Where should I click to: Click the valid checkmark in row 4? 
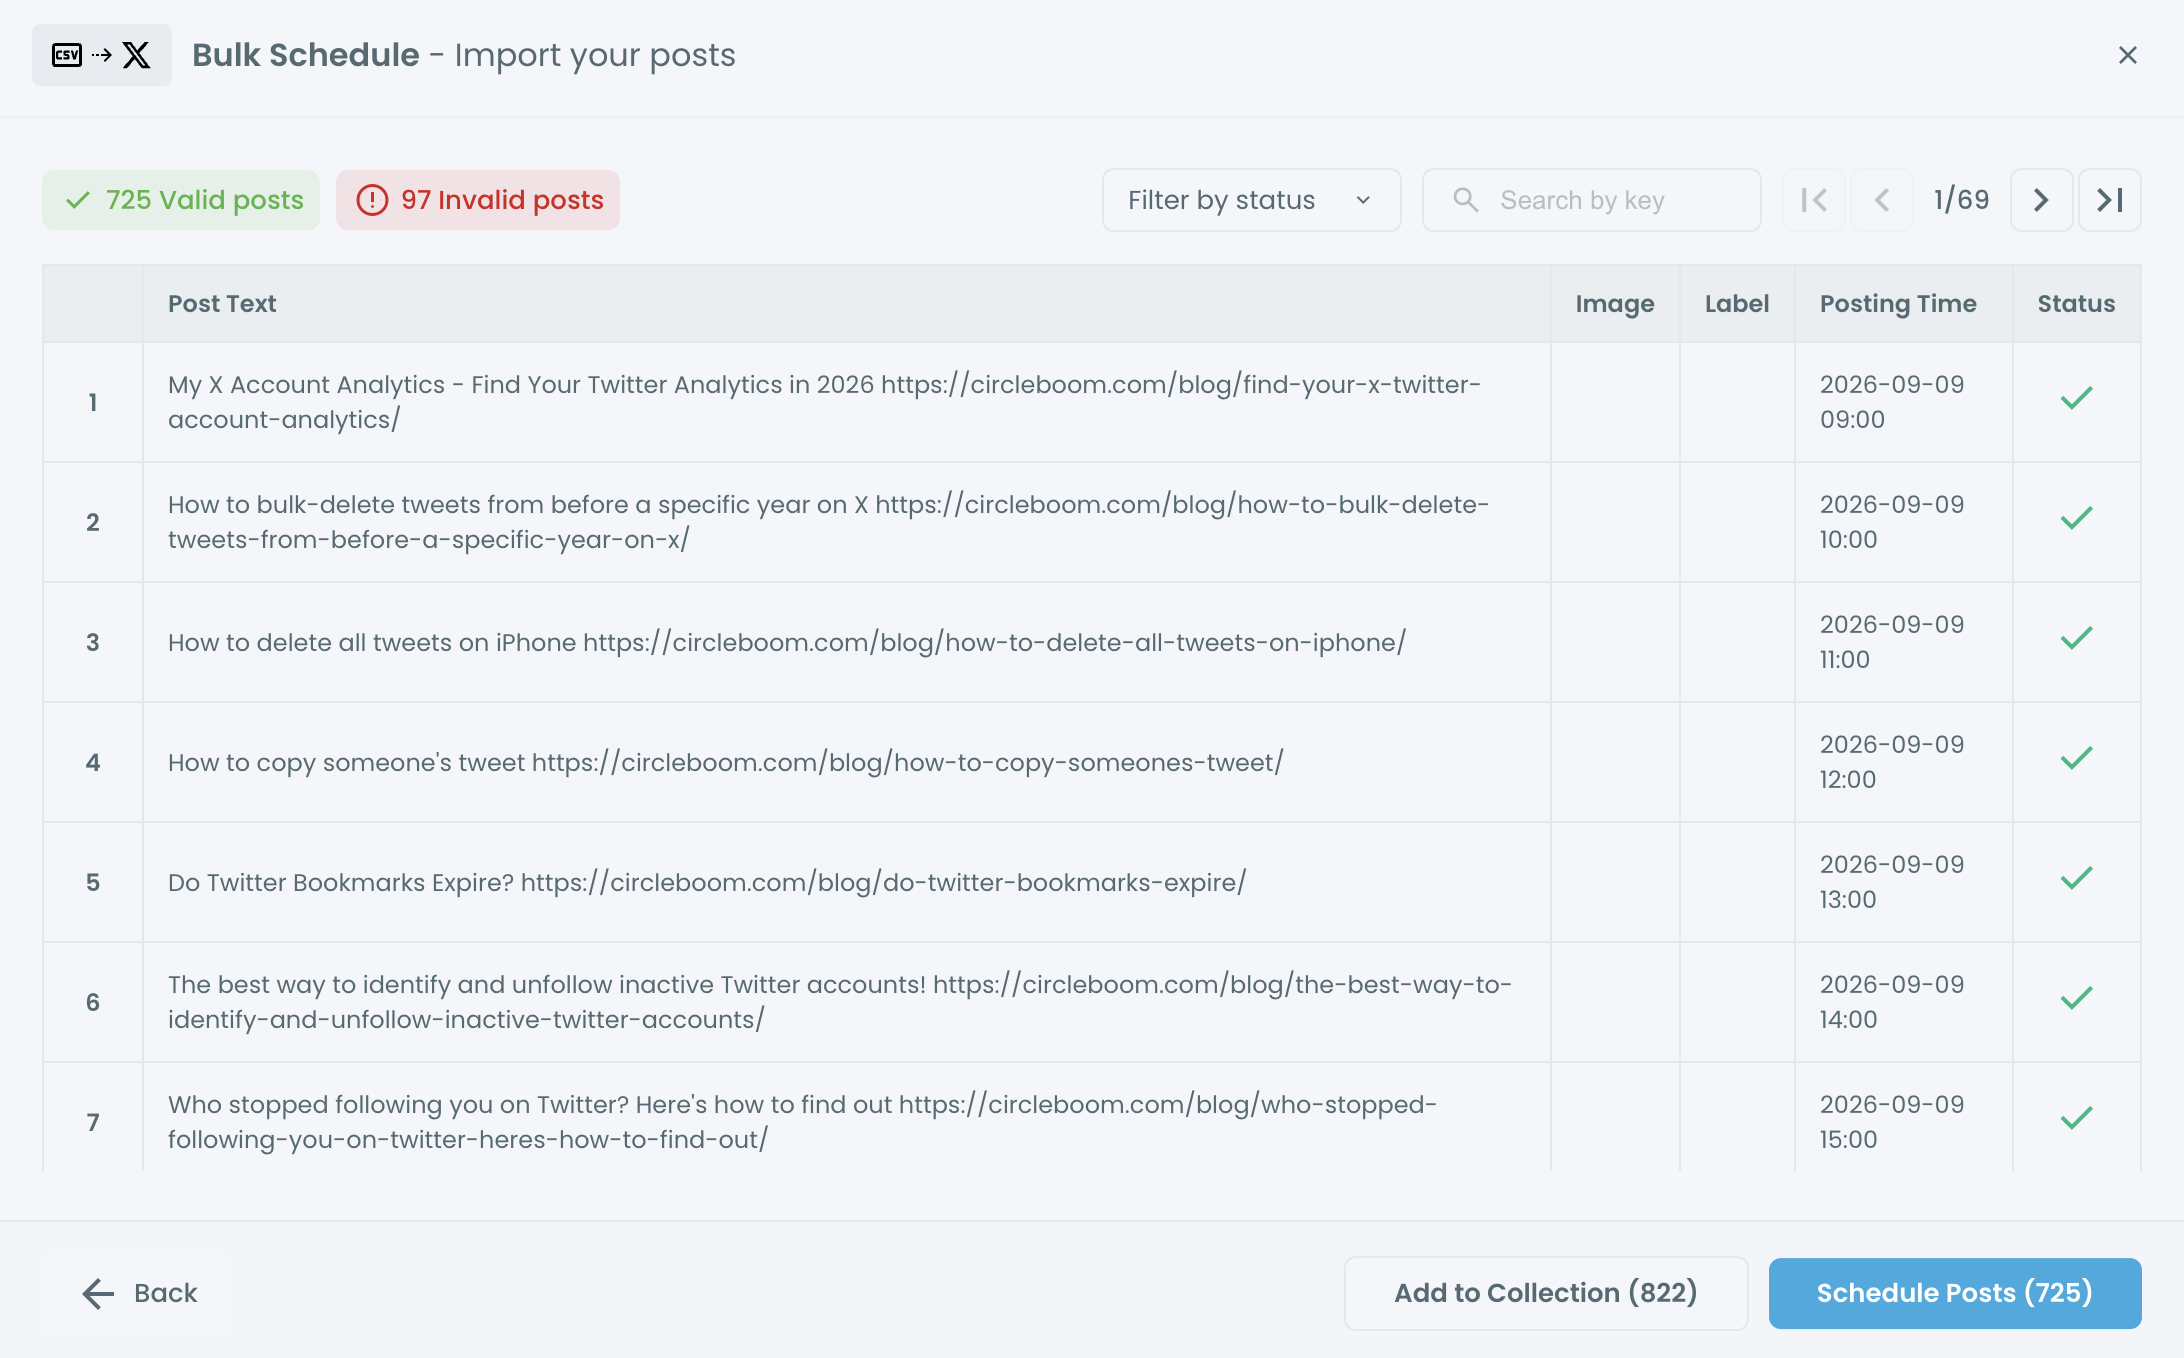(2077, 758)
